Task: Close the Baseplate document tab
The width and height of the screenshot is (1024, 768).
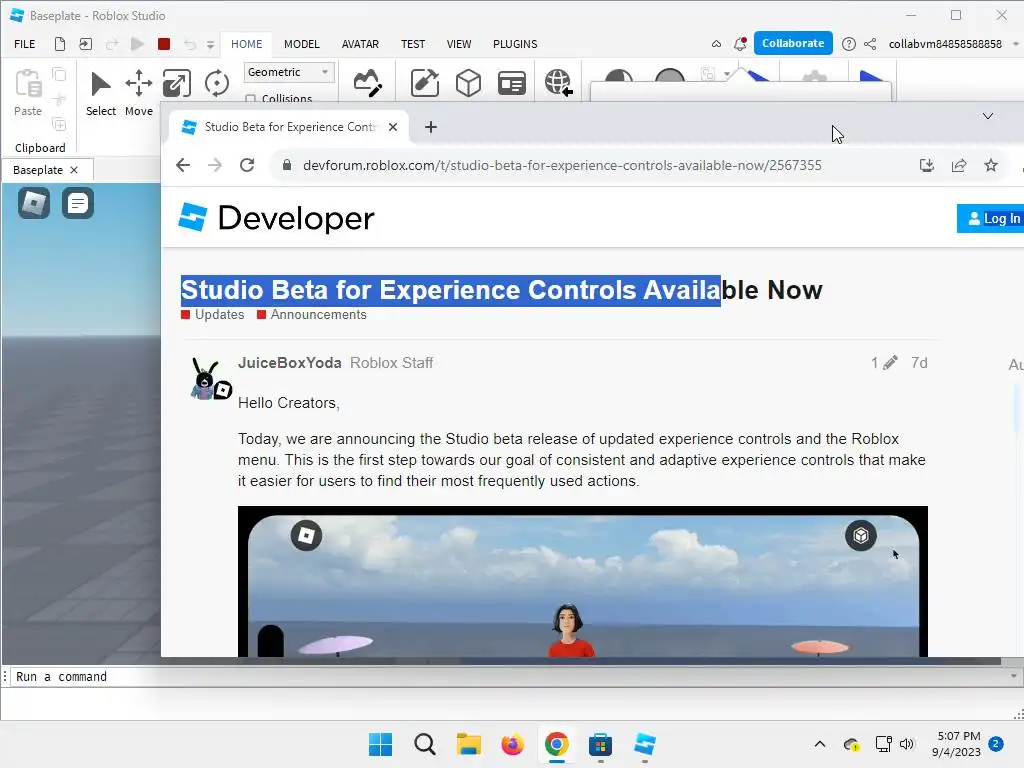Action: [74, 170]
